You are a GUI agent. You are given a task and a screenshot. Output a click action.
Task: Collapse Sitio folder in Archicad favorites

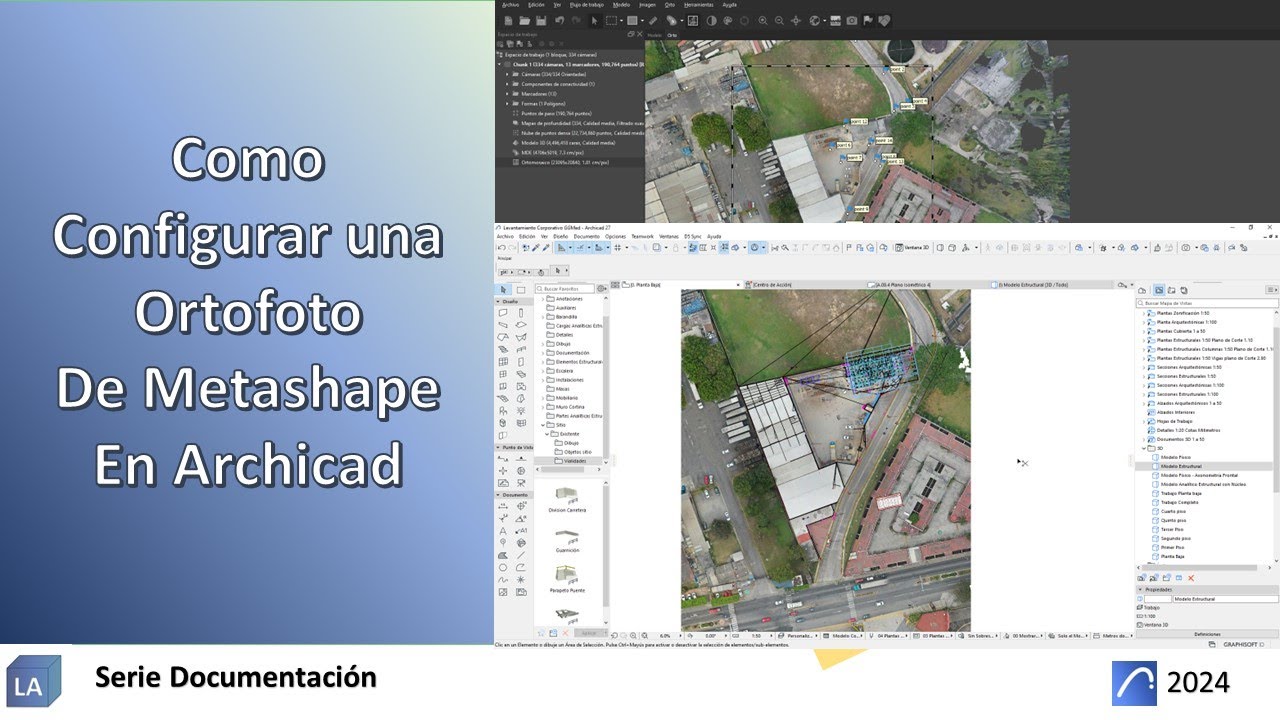(x=543, y=424)
